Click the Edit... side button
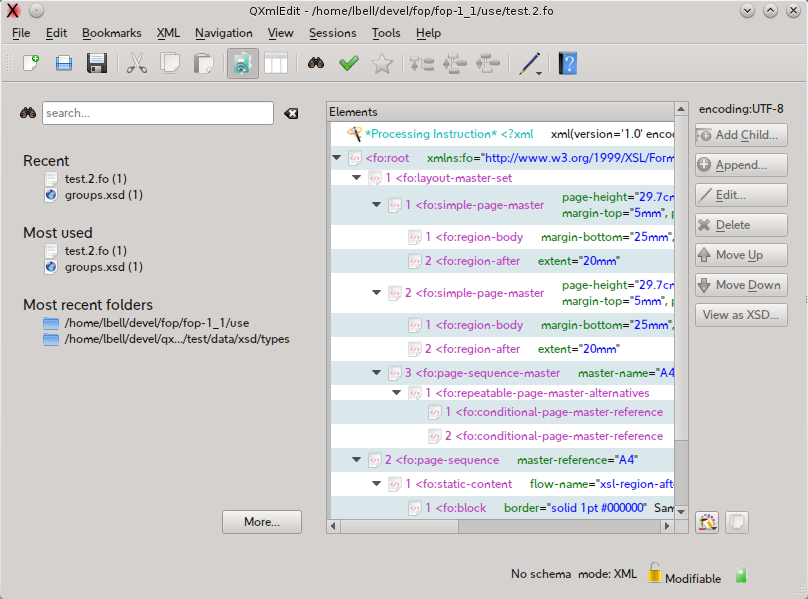 coord(741,195)
